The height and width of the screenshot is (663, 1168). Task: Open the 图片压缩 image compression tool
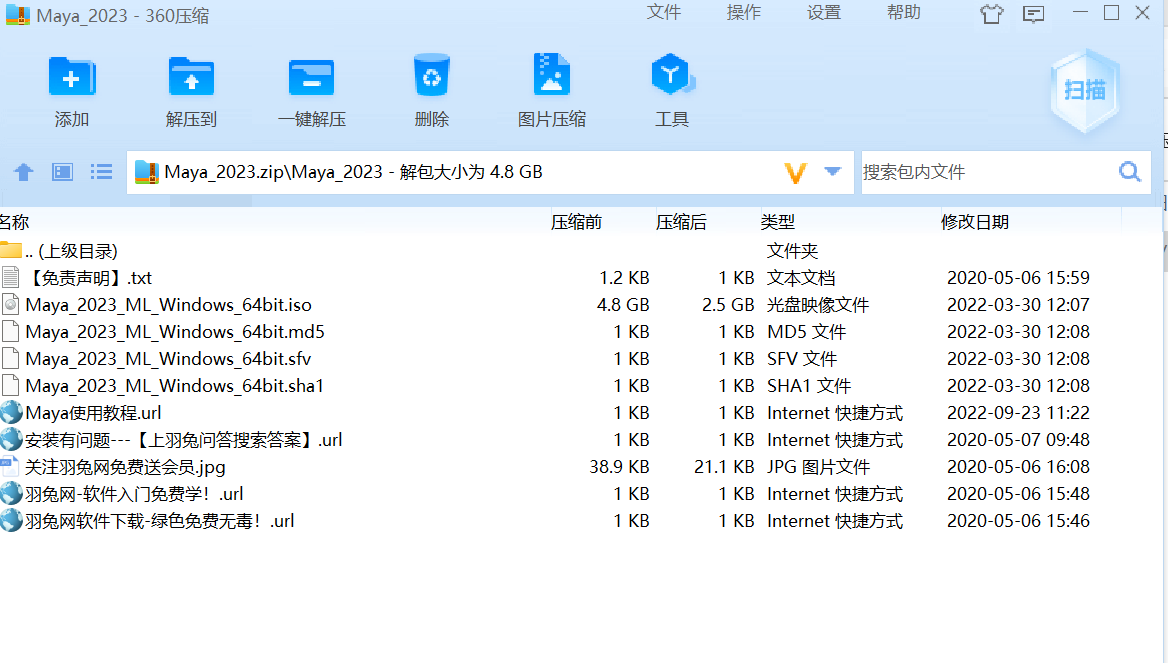[551, 74]
